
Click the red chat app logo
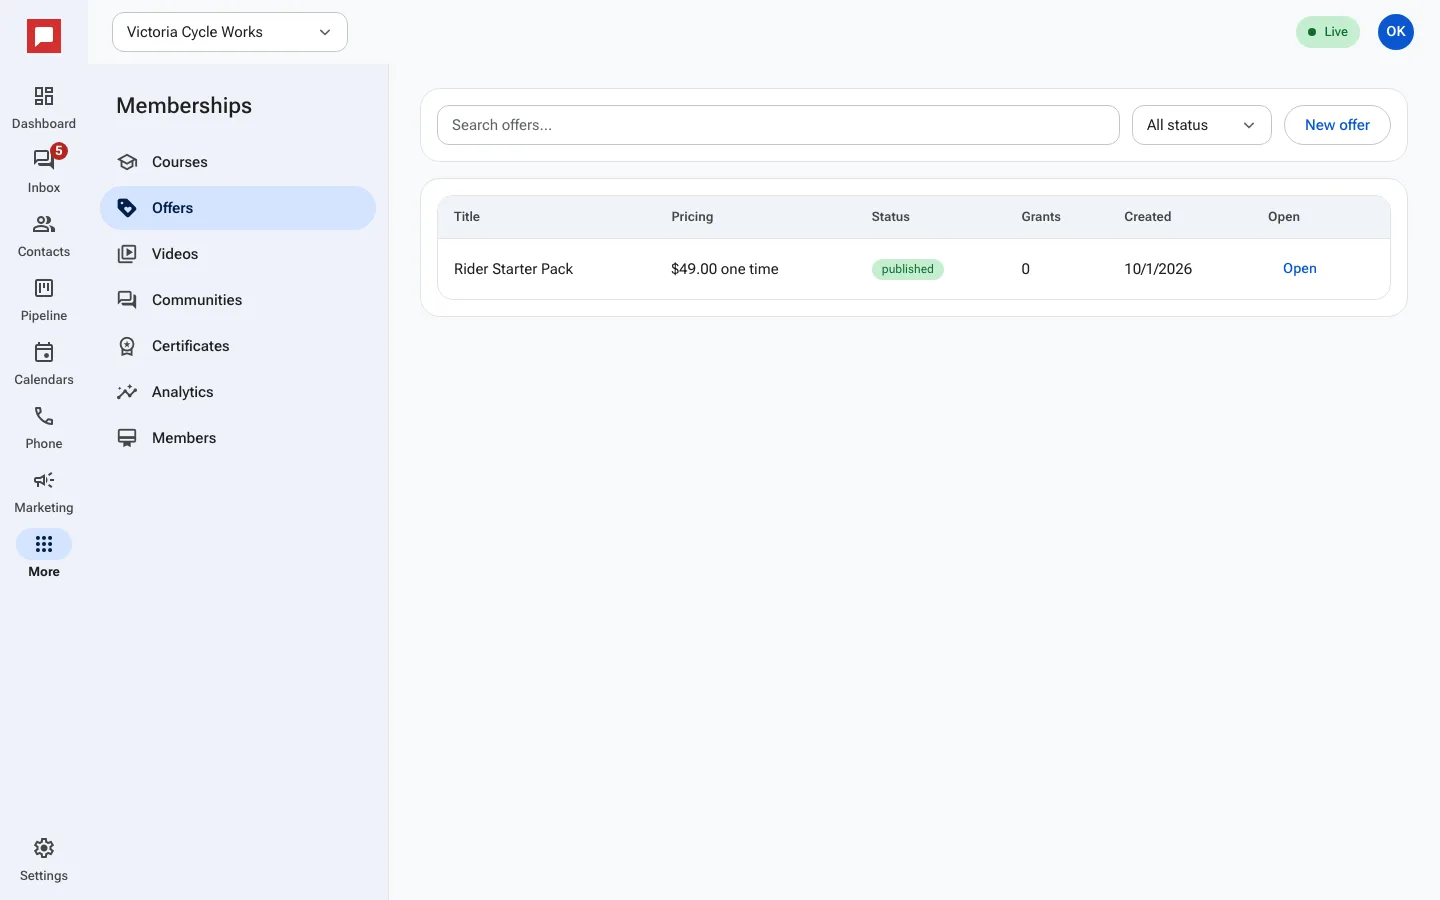(44, 37)
